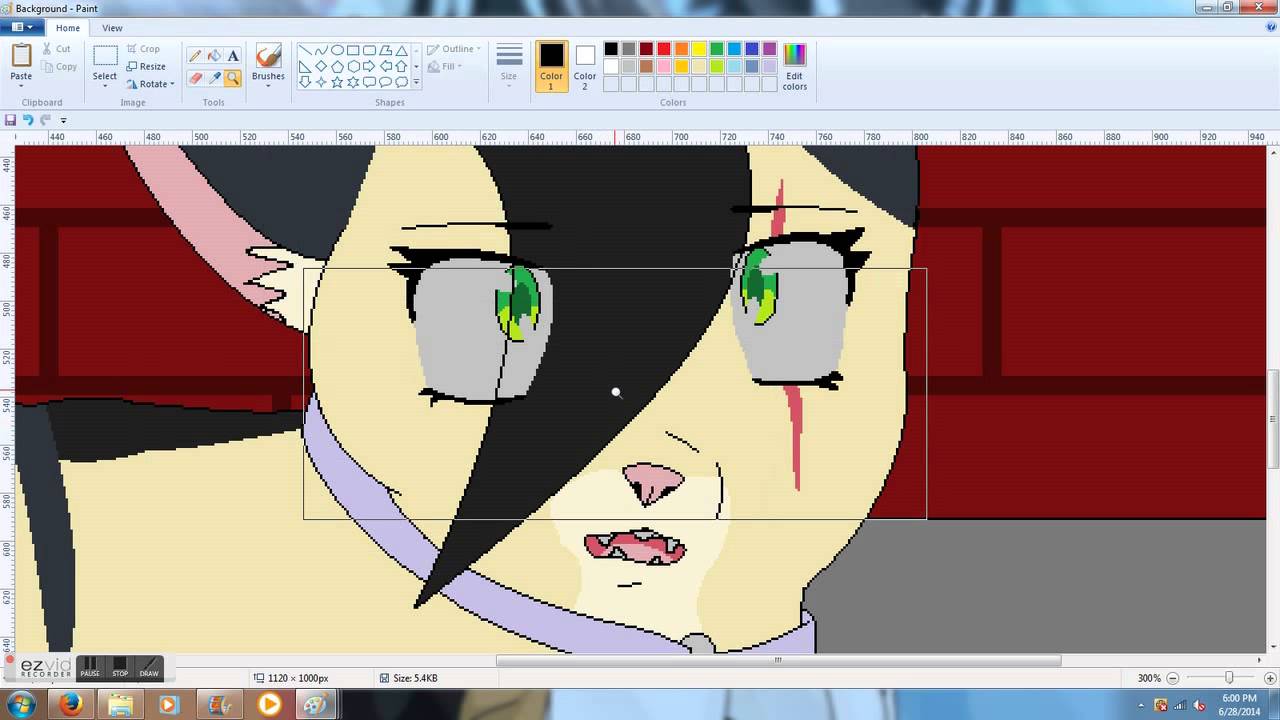
Task: Click the zoom out minus button
Action: pos(1173,678)
